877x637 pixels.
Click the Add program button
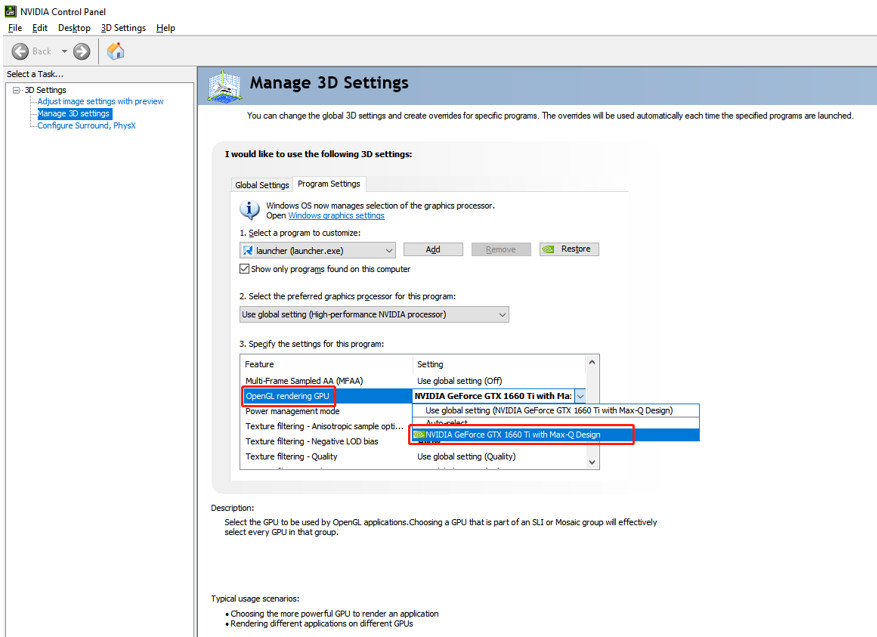433,249
